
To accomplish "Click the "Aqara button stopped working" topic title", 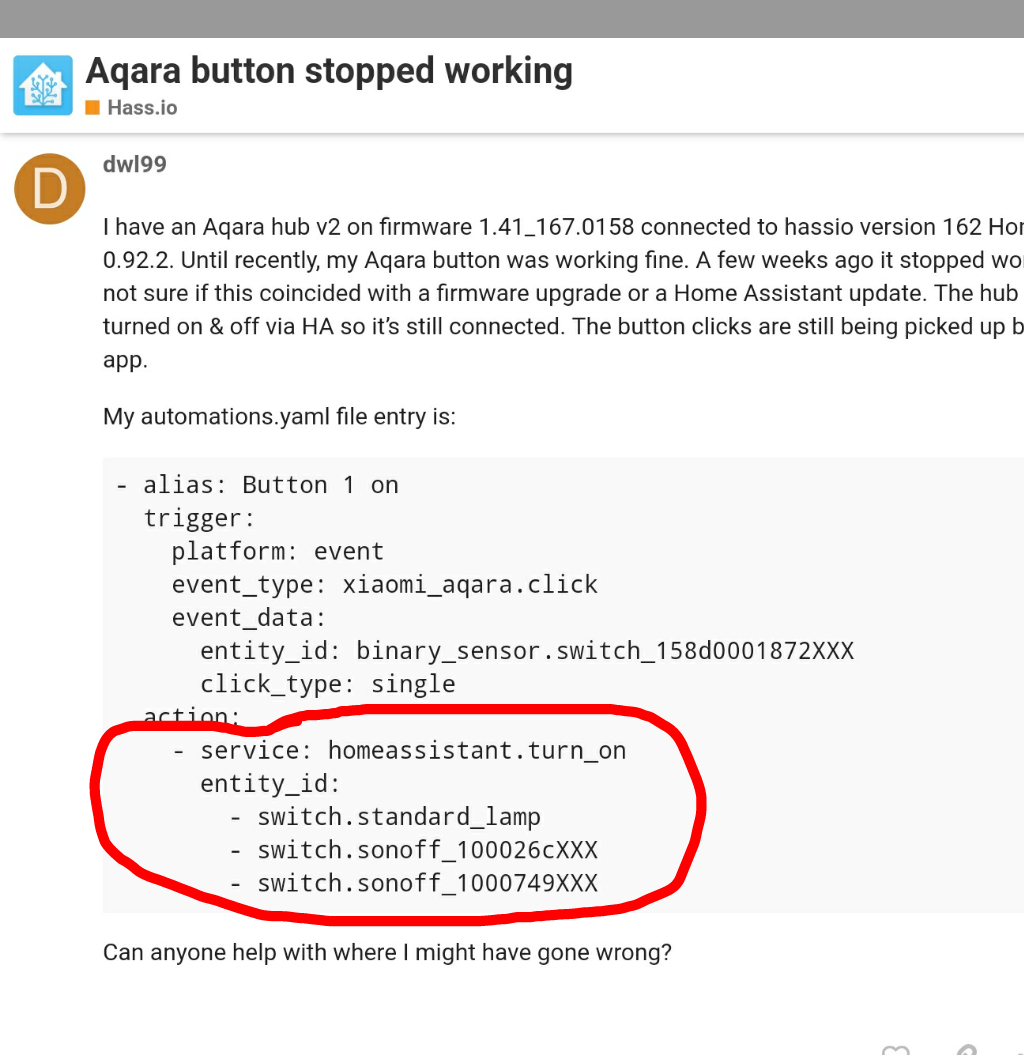I will point(329,71).
